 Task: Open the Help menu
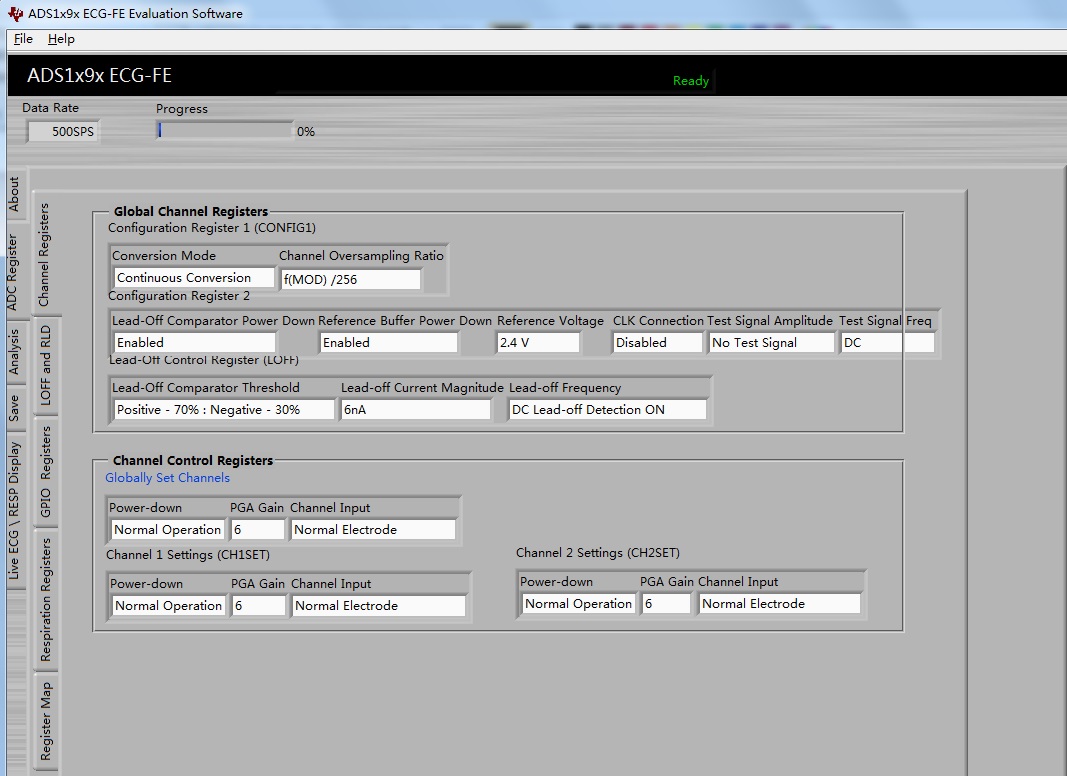tap(61, 39)
